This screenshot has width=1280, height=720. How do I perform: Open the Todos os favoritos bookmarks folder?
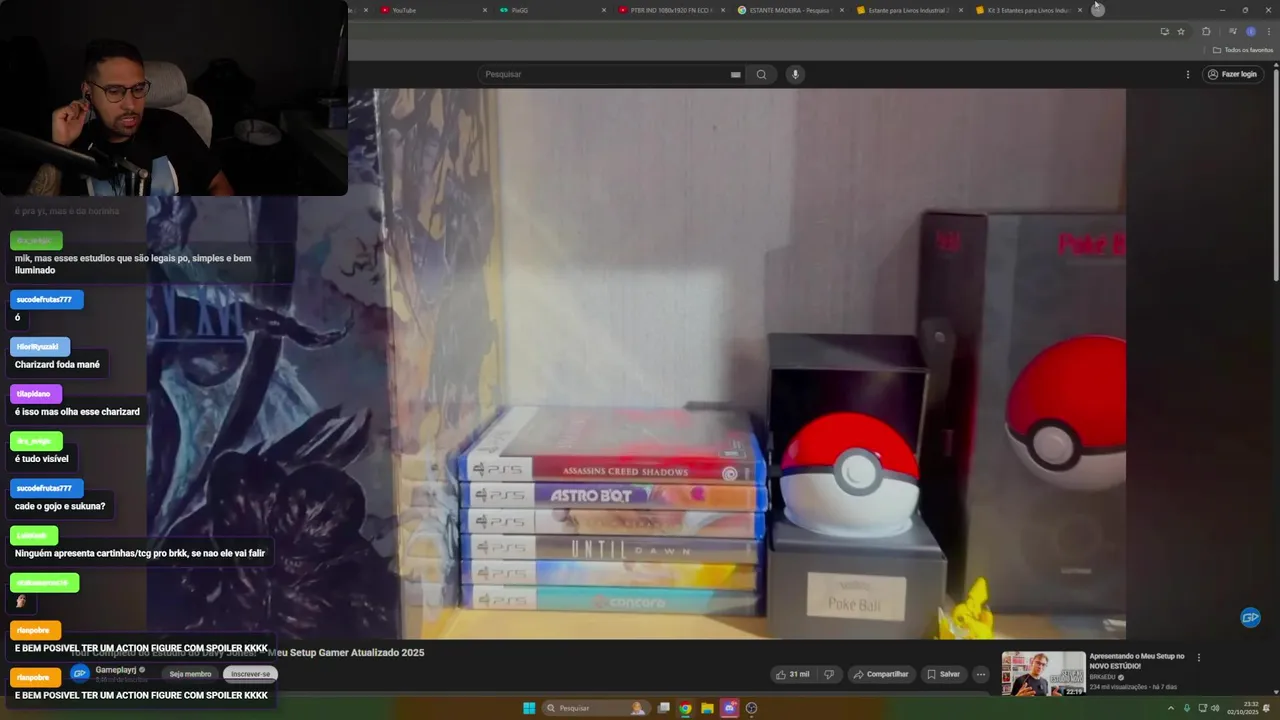coord(1243,50)
